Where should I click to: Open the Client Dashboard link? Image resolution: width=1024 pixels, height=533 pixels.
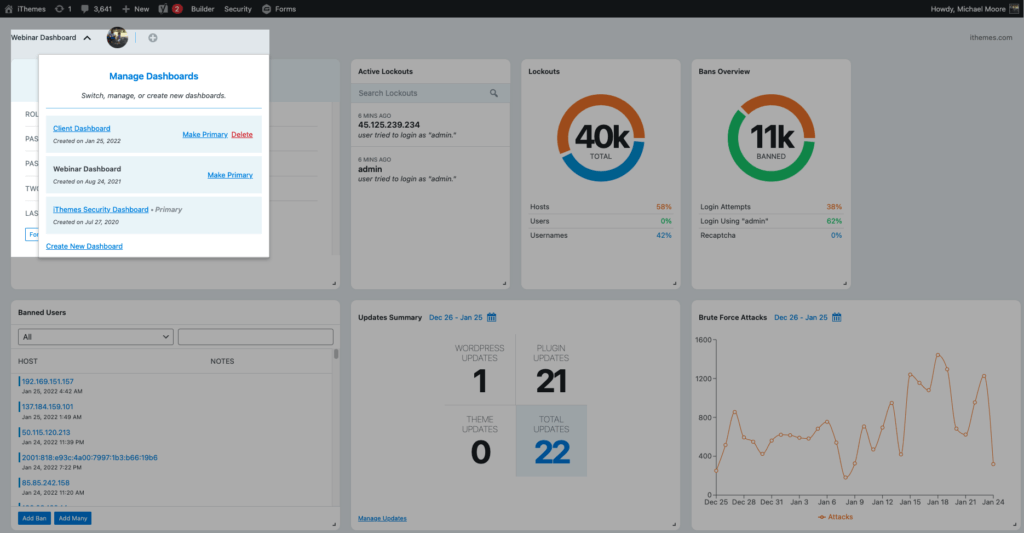[82, 128]
